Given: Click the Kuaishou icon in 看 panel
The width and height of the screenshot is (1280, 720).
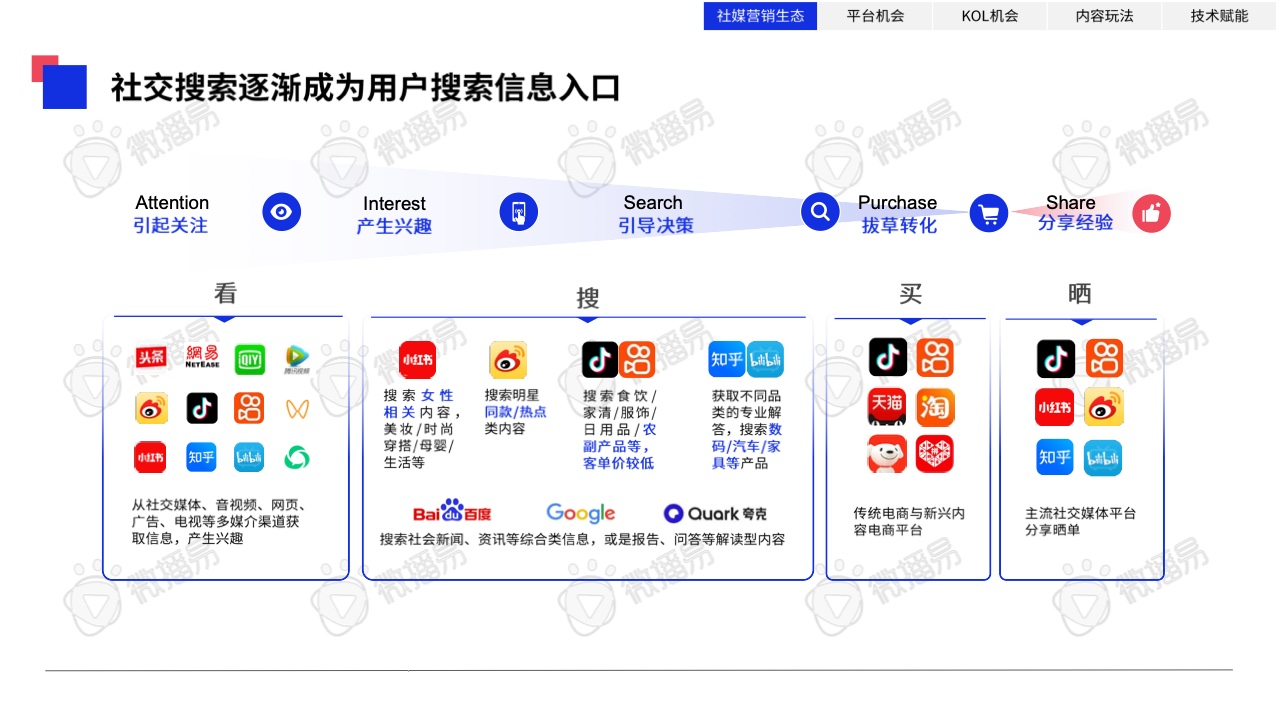Looking at the screenshot, I should coord(249,408).
